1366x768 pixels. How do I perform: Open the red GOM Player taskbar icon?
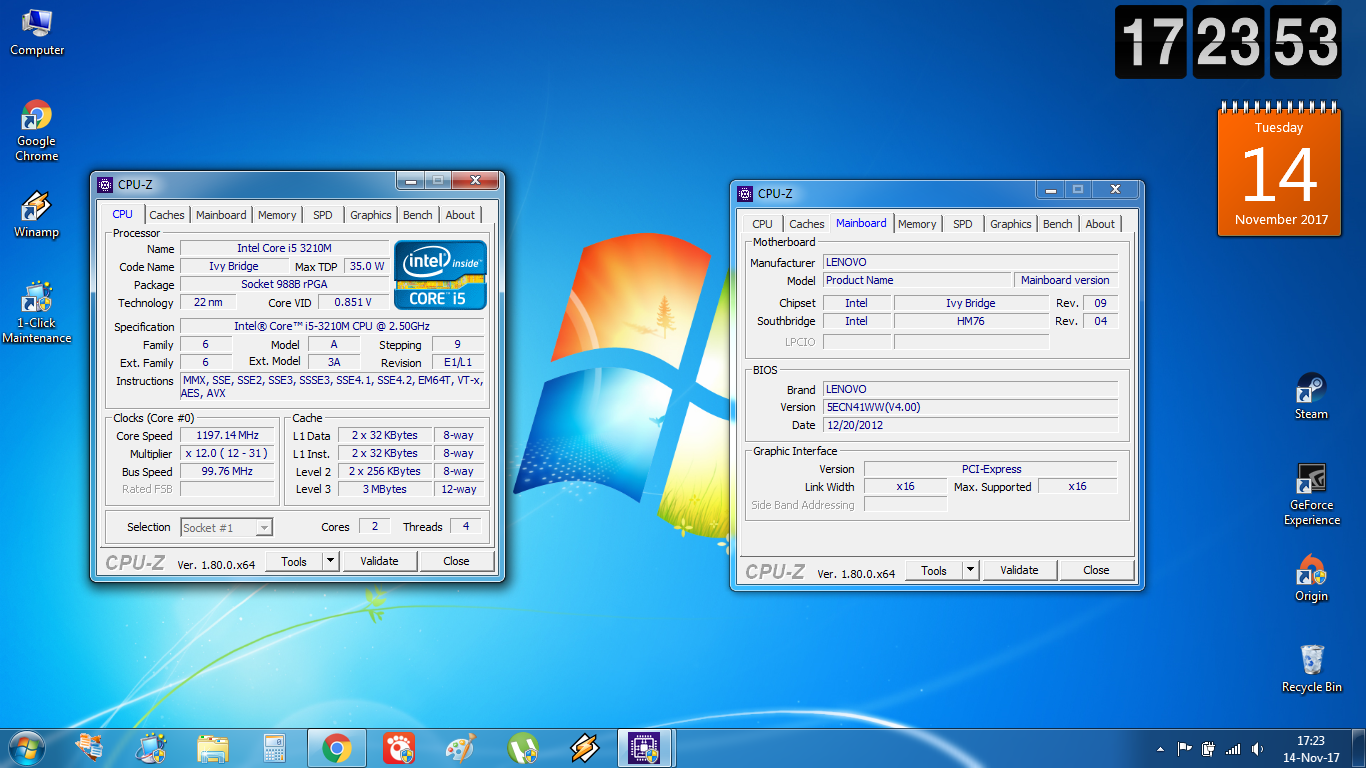(x=399, y=748)
